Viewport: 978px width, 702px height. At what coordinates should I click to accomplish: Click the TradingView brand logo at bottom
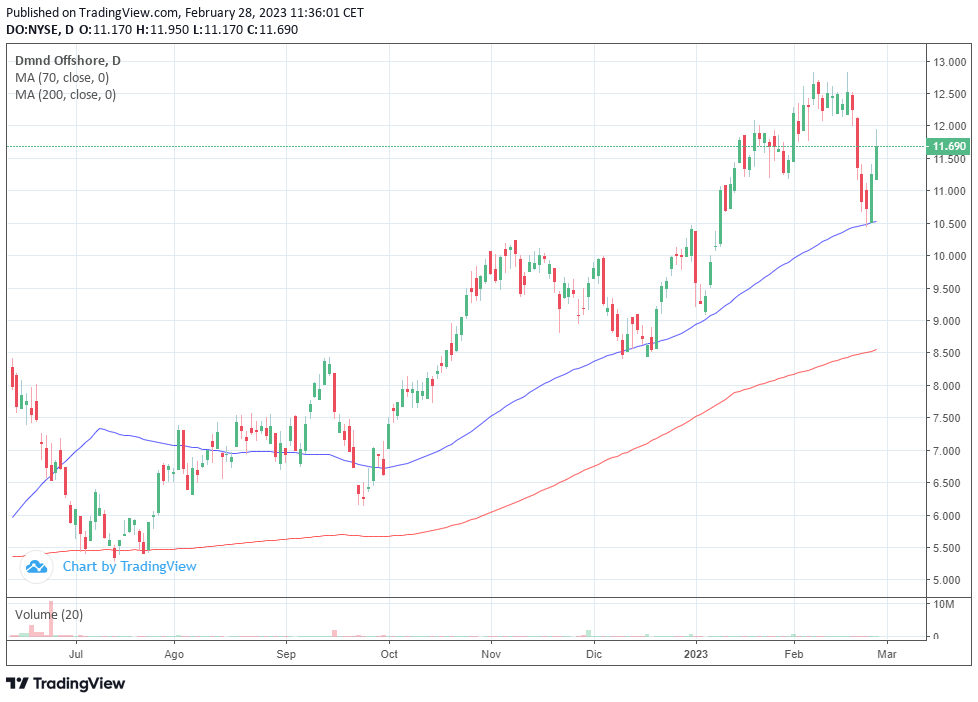66,683
